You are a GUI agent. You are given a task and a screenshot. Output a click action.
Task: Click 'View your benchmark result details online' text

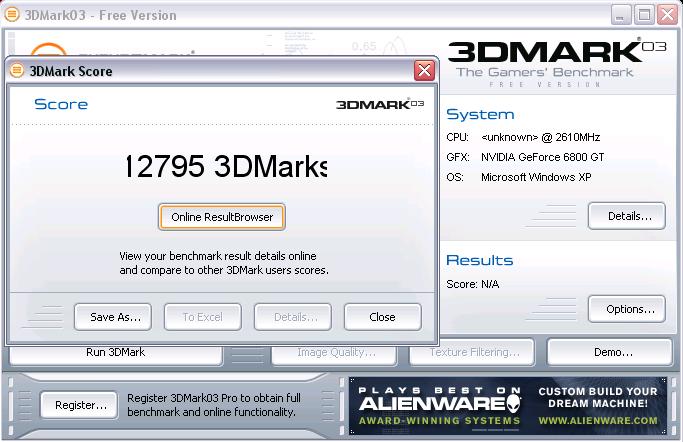pyautogui.click(x=218, y=256)
